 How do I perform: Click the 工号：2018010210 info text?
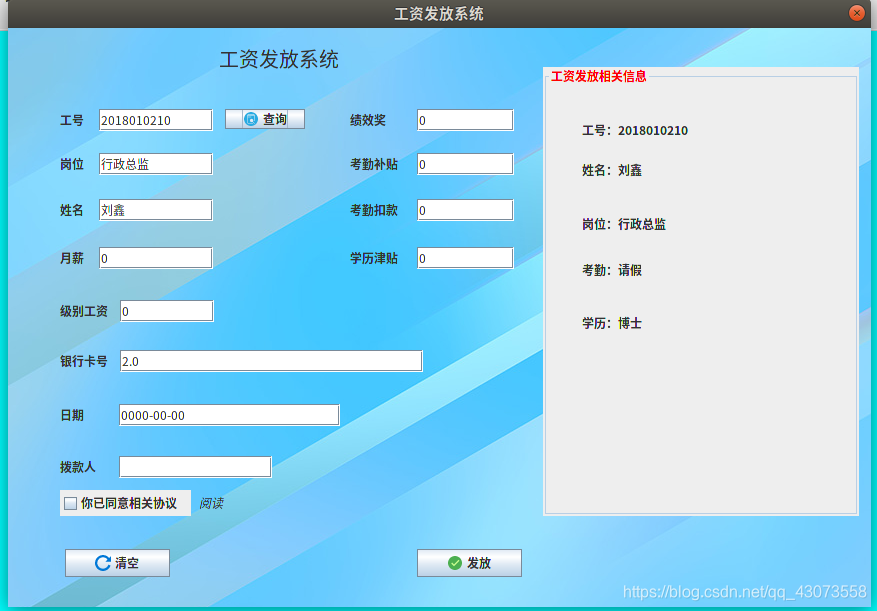pos(635,131)
